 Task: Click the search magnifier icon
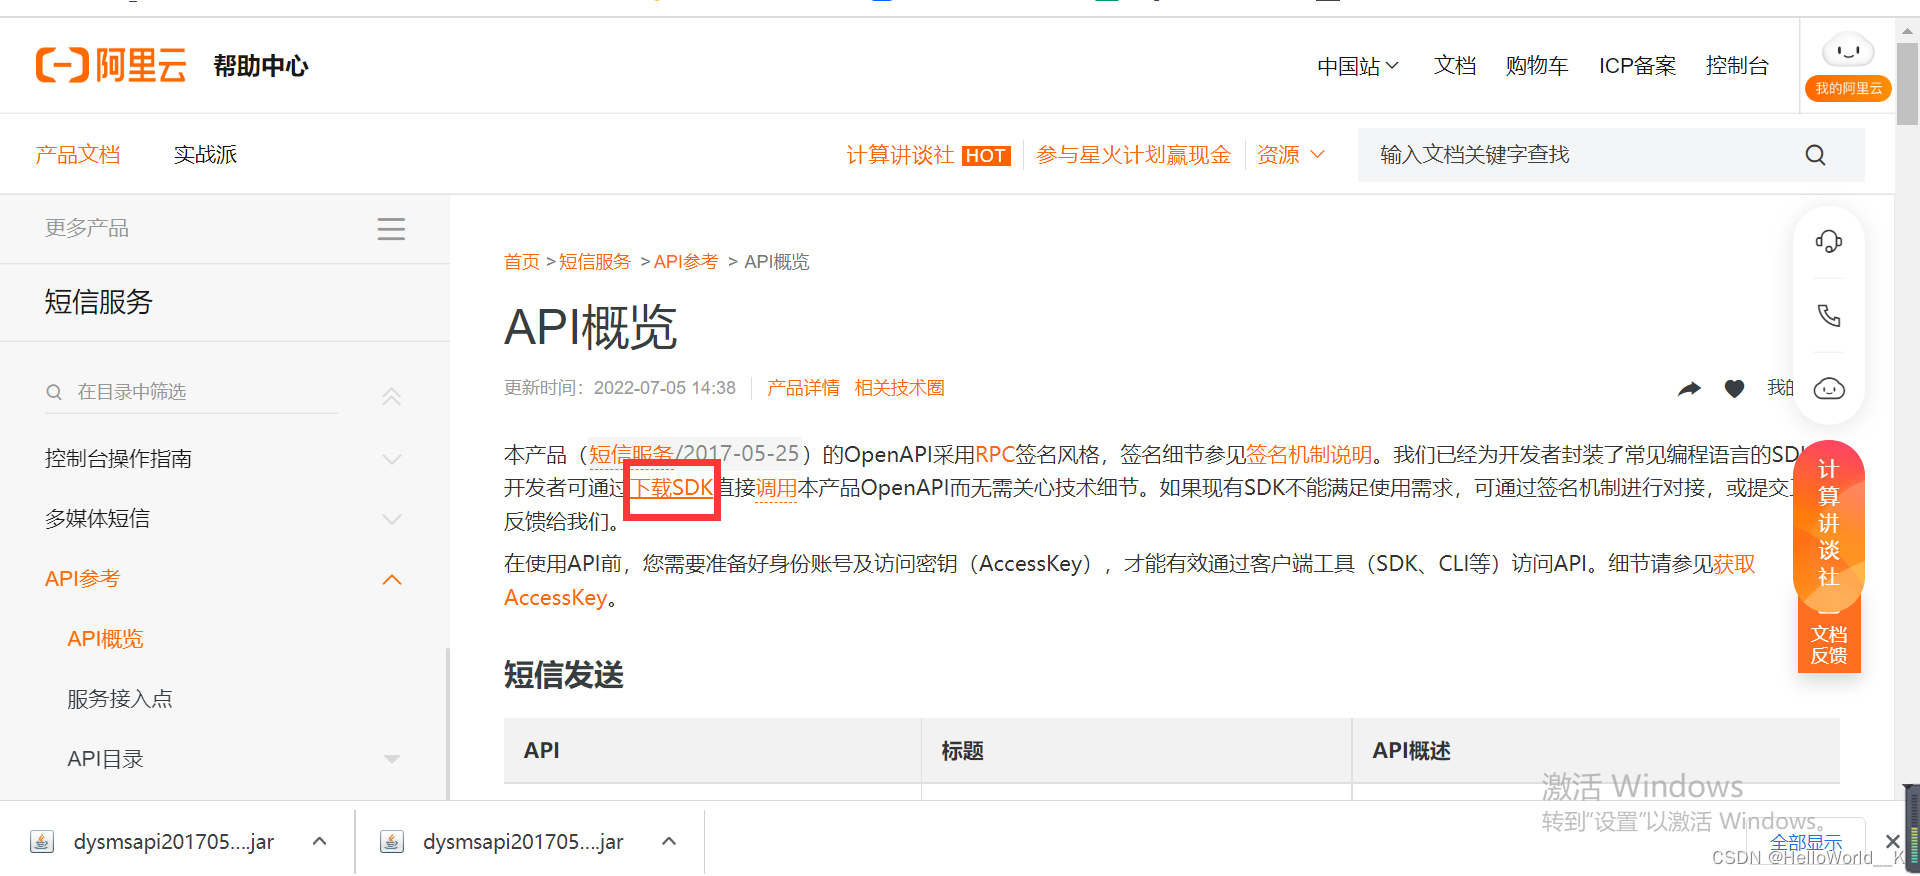tap(1815, 155)
